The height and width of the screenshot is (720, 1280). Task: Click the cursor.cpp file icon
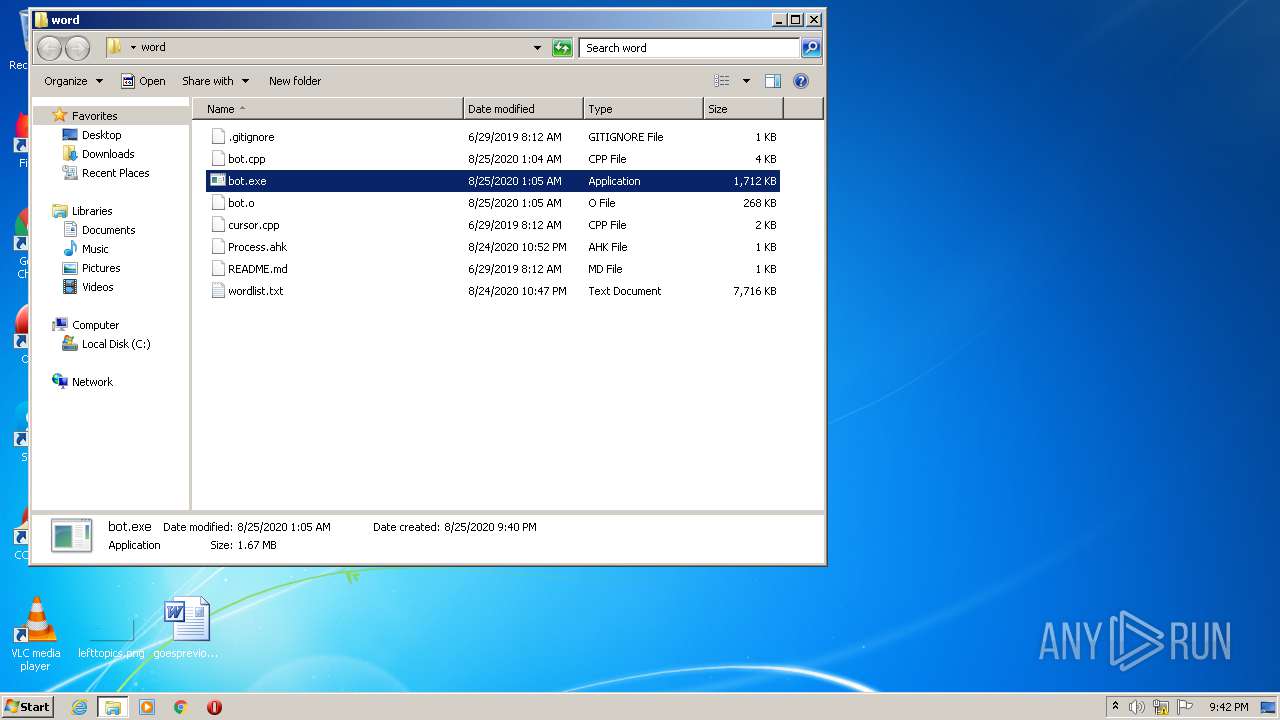pos(218,225)
